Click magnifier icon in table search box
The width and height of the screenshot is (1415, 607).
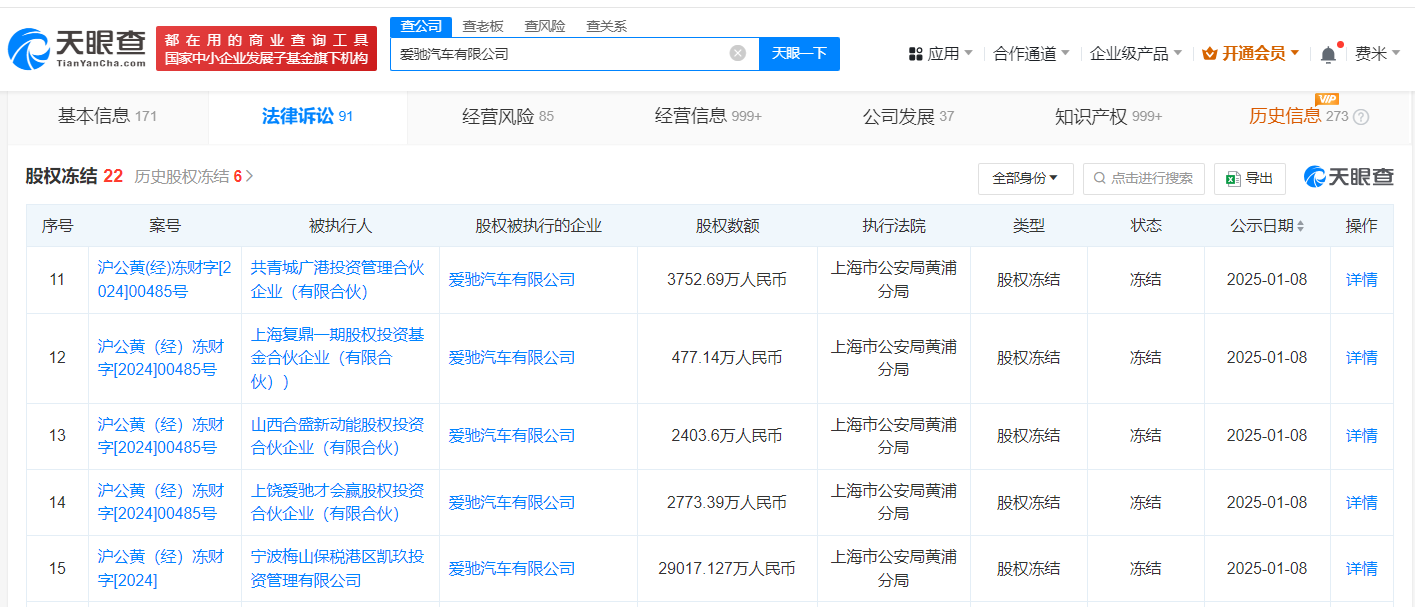click(1100, 178)
